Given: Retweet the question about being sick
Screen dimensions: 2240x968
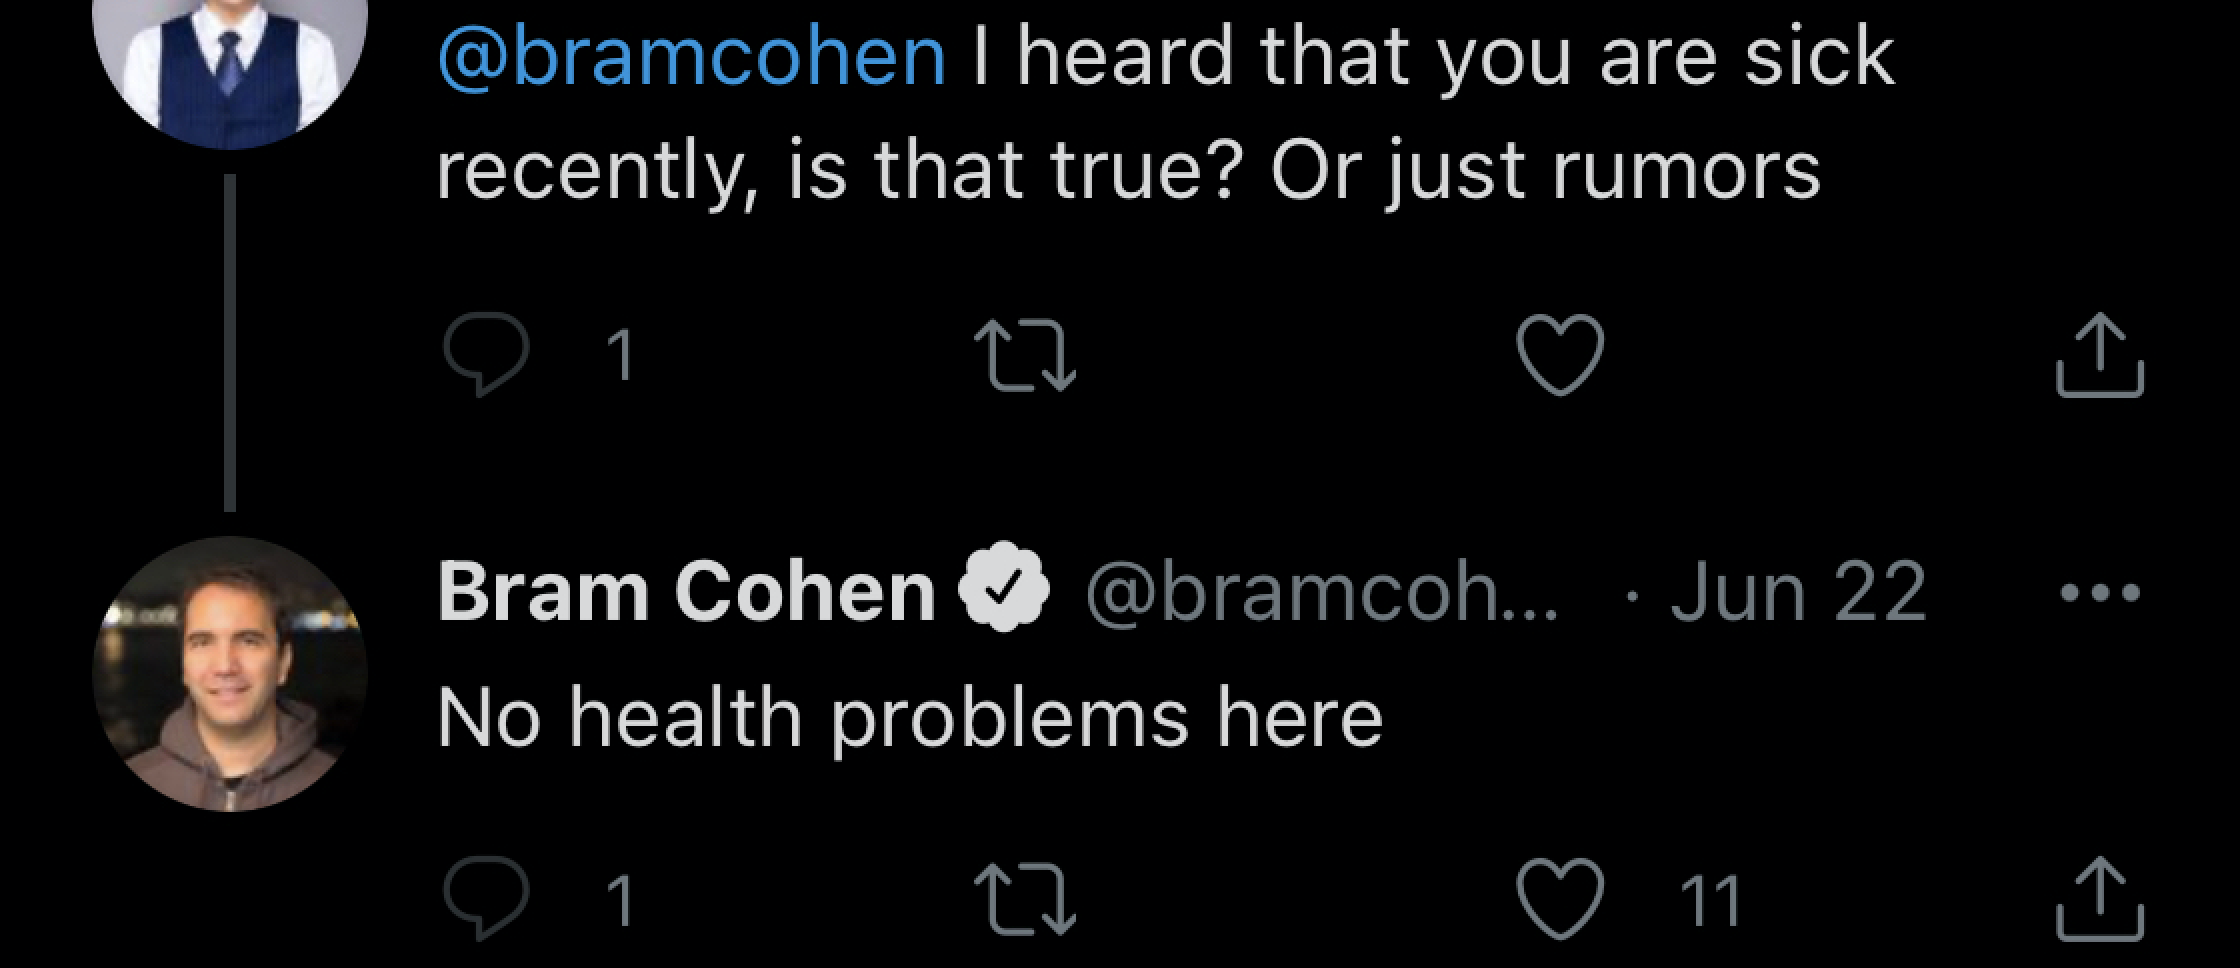Looking at the screenshot, I should pos(1025,355).
